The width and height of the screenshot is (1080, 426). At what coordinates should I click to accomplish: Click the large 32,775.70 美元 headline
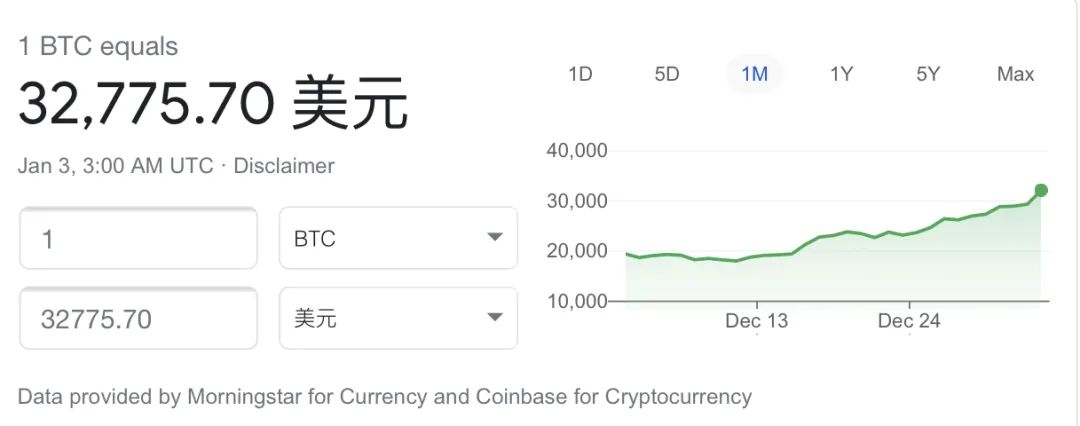pyautogui.click(x=213, y=104)
